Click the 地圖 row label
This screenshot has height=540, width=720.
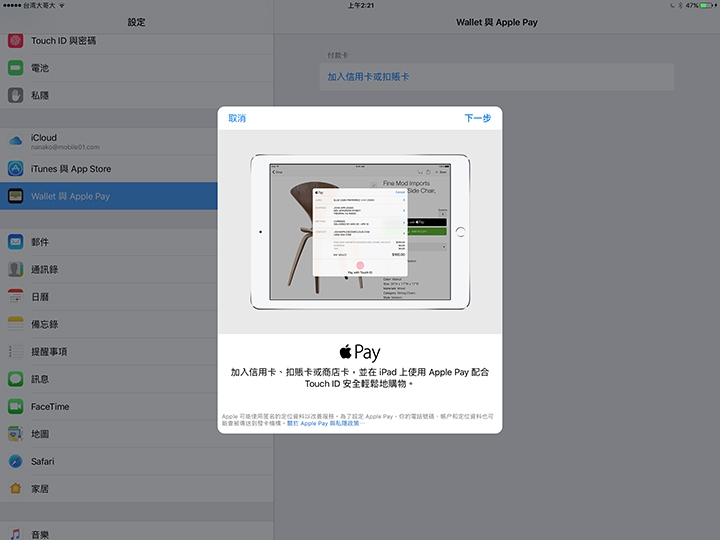pyautogui.click(x=40, y=434)
